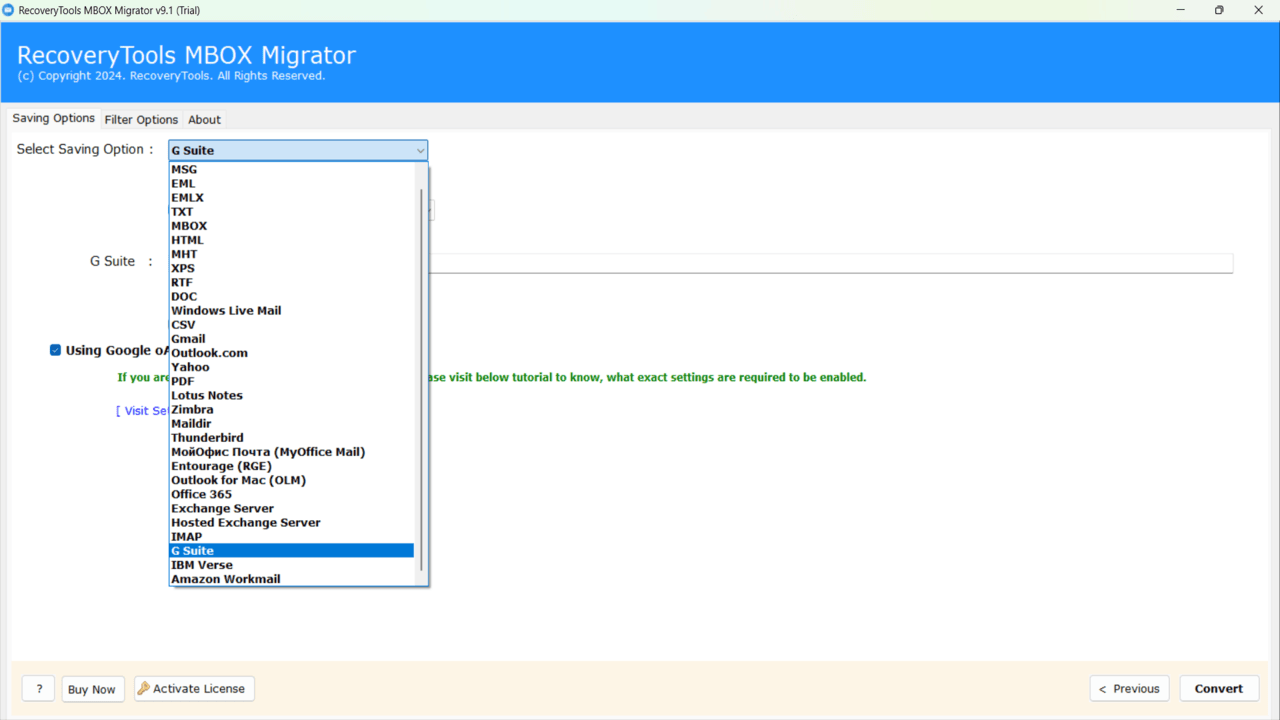The image size is (1280, 720).
Task: Switch to the Saving Options tab
Action: [x=54, y=118]
